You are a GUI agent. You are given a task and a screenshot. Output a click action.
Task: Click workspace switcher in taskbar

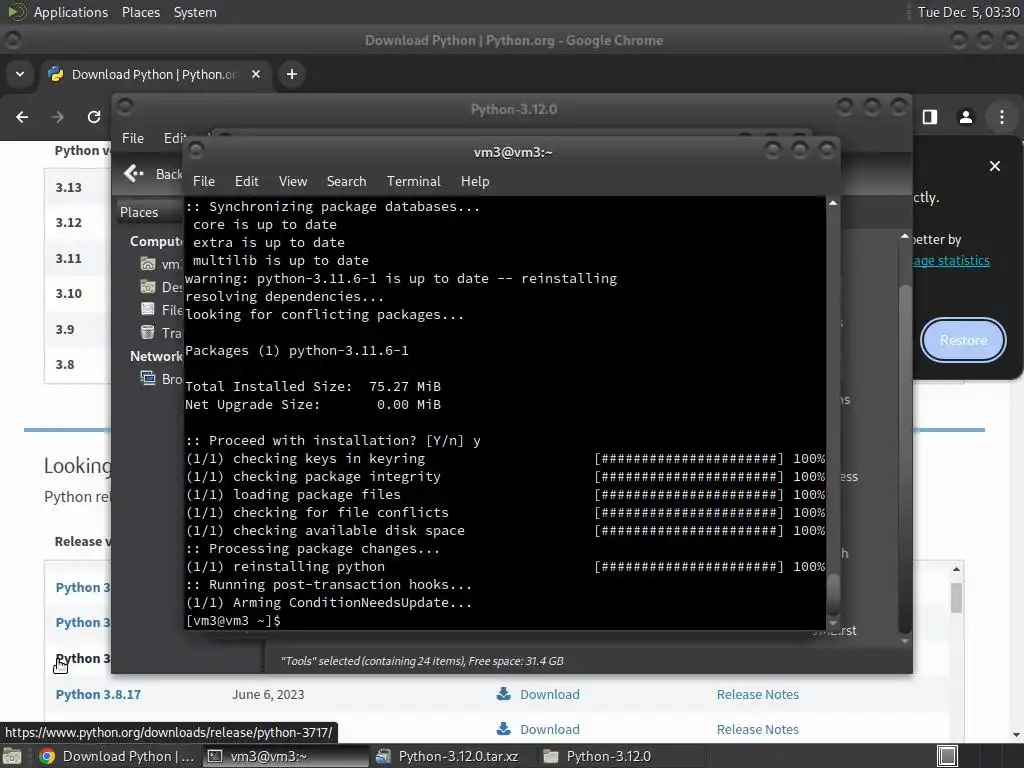click(x=948, y=756)
